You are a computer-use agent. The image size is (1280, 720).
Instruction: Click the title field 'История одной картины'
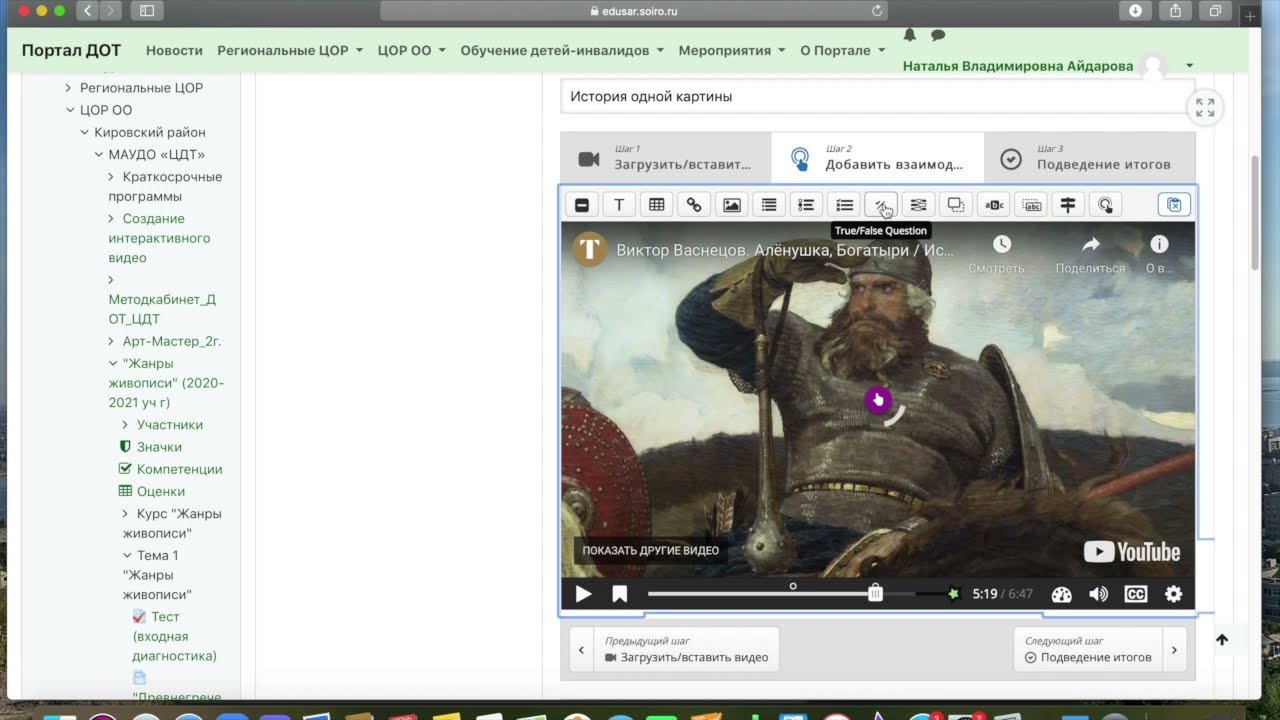tap(877, 97)
